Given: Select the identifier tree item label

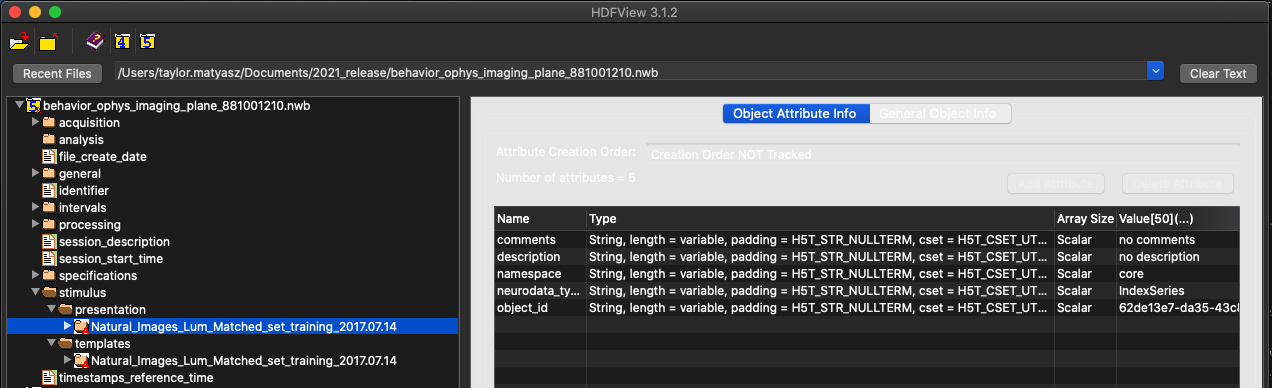Looking at the screenshot, I should 84,190.
